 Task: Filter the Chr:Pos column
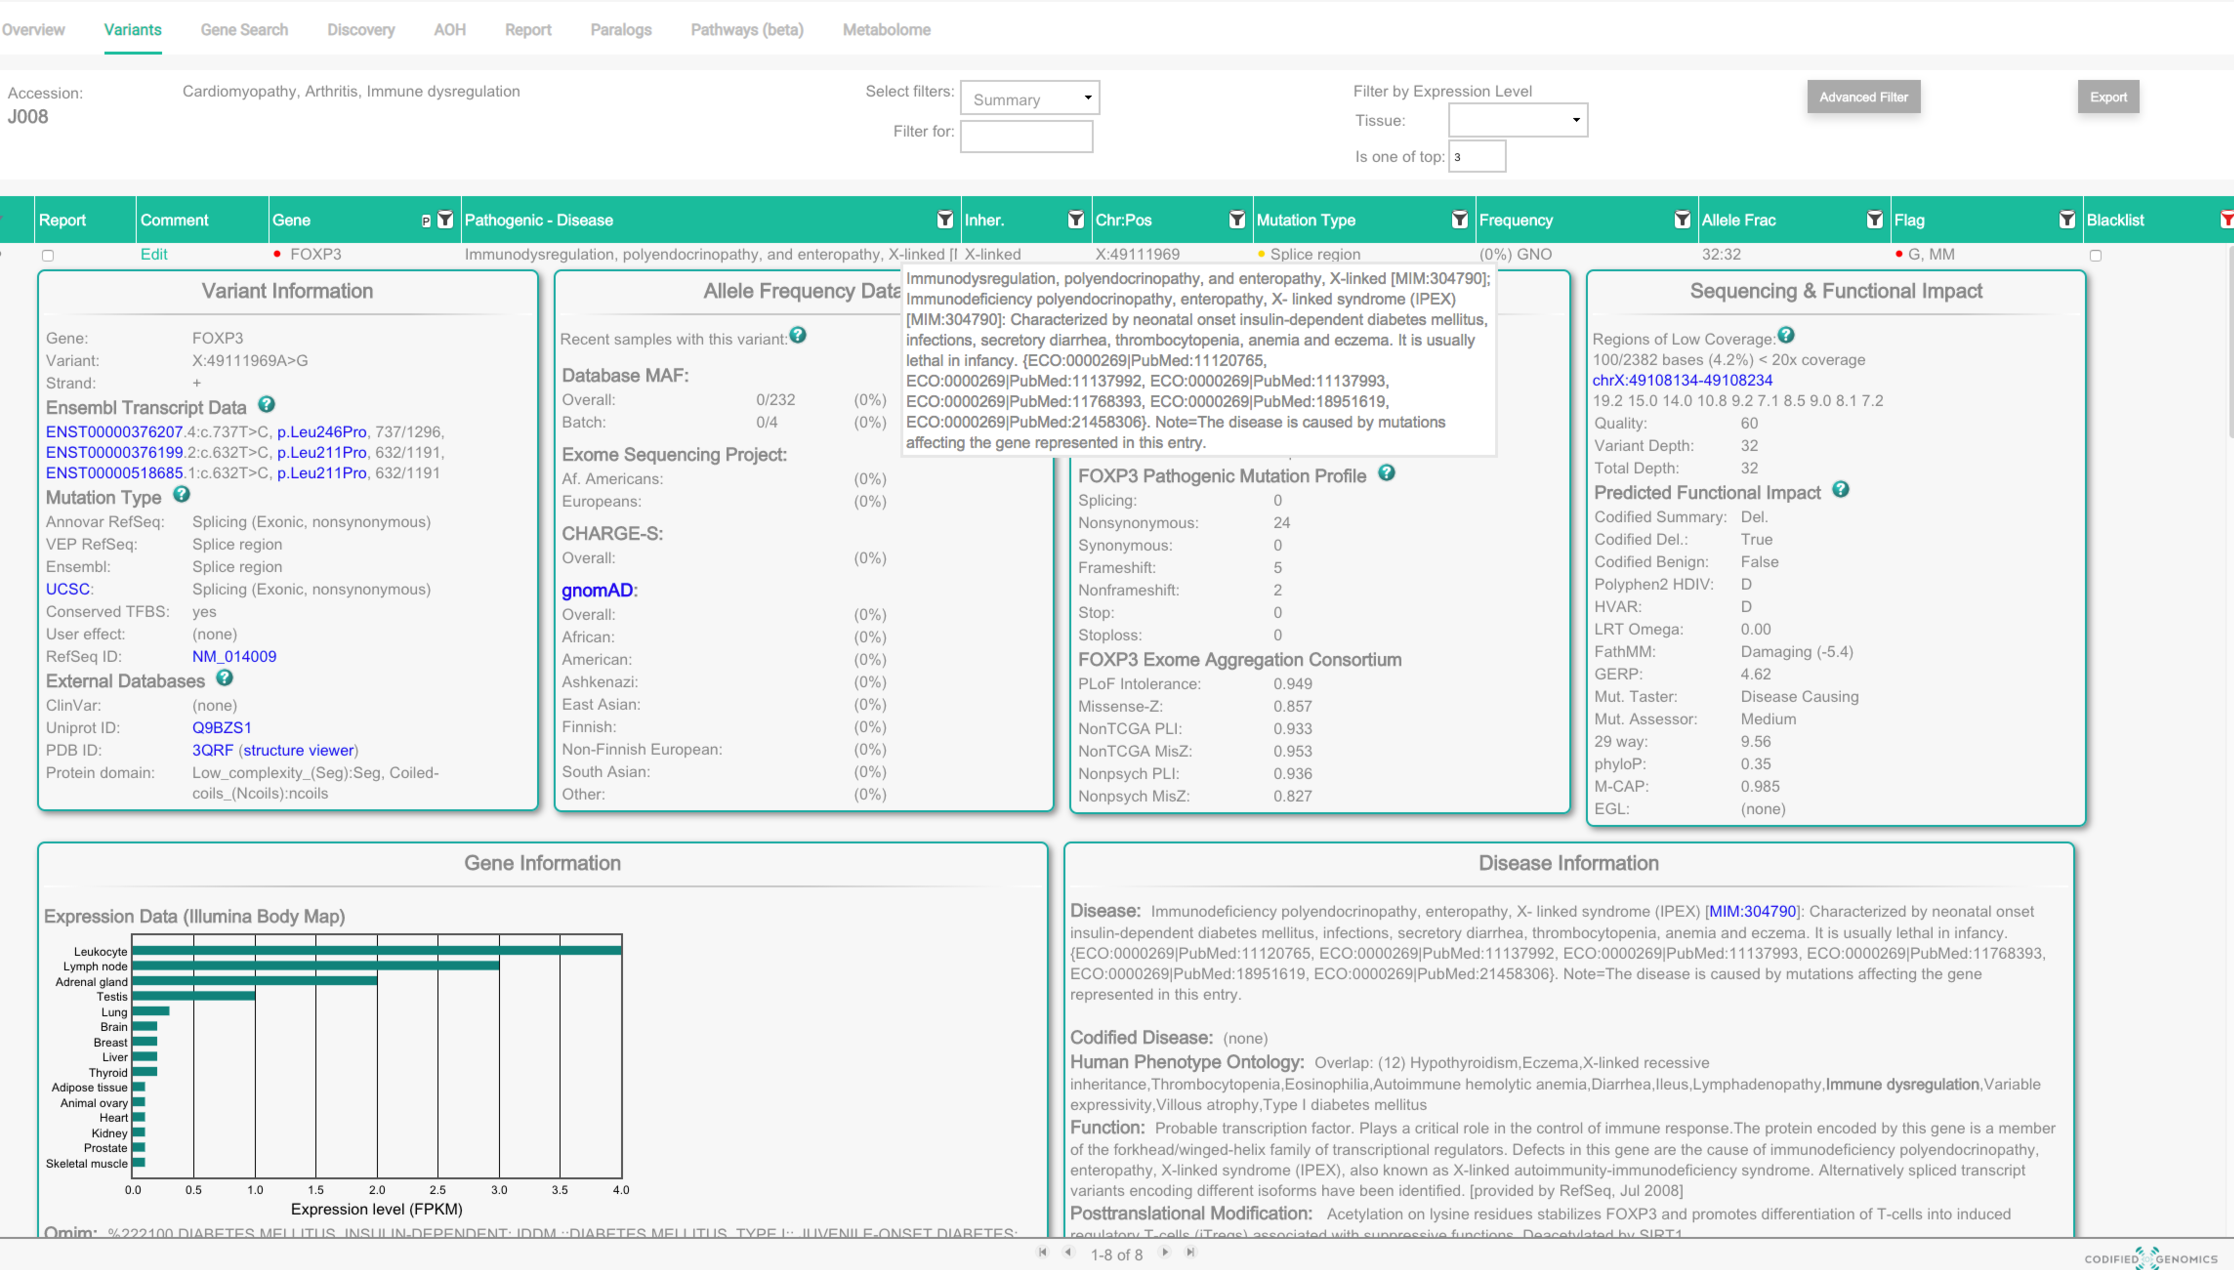click(x=1237, y=220)
